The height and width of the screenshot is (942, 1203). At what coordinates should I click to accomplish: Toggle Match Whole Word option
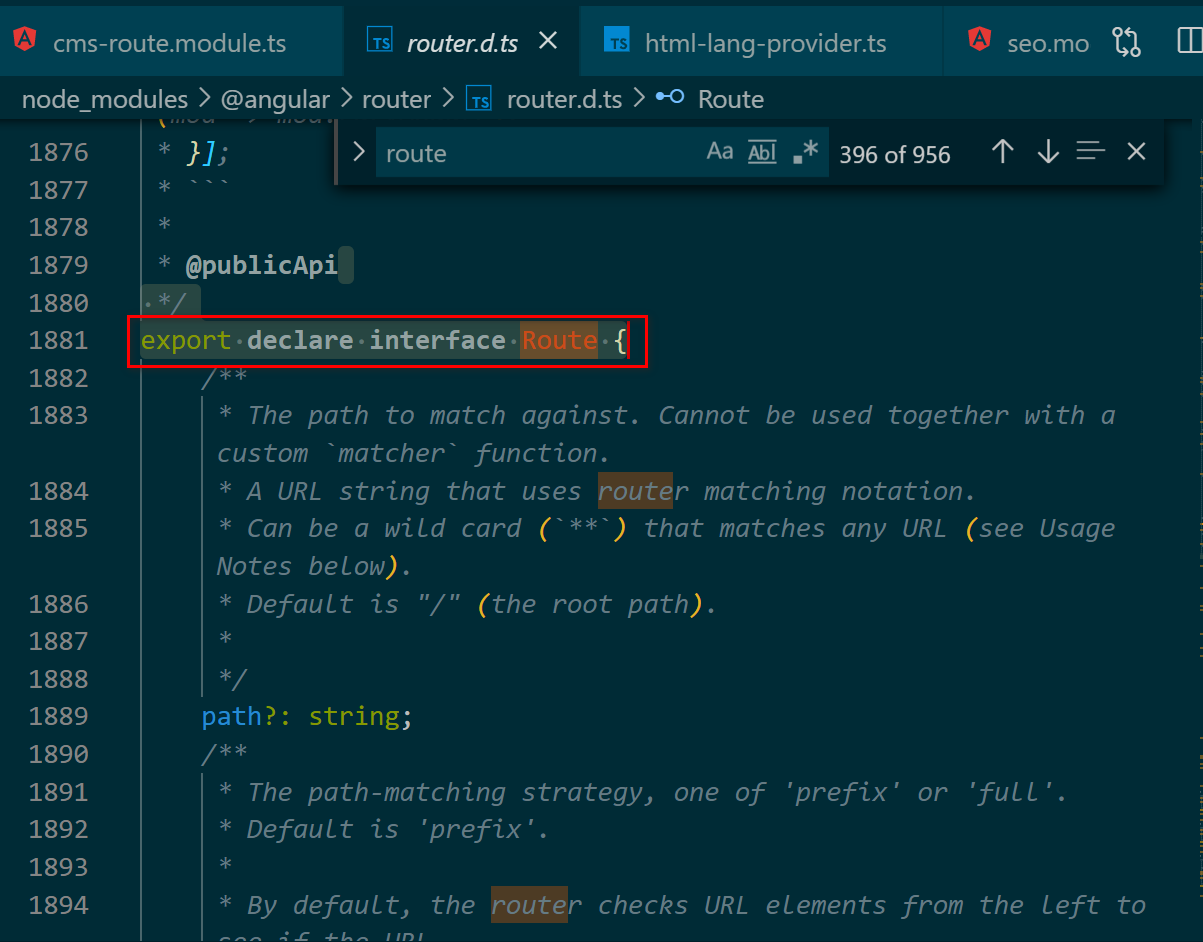[x=762, y=152]
